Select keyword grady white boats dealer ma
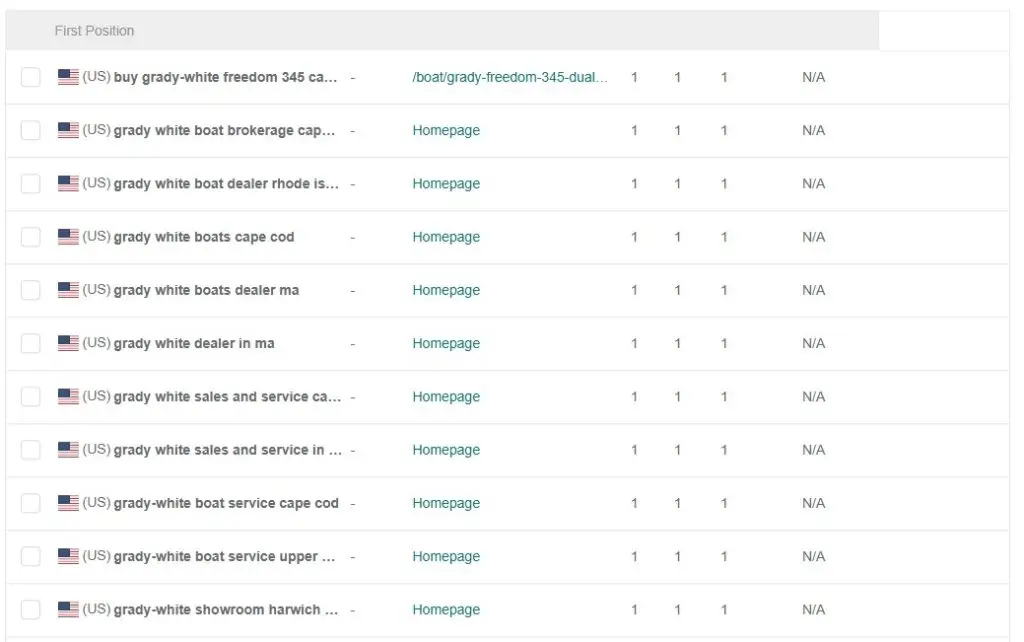 click(x=206, y=290)
